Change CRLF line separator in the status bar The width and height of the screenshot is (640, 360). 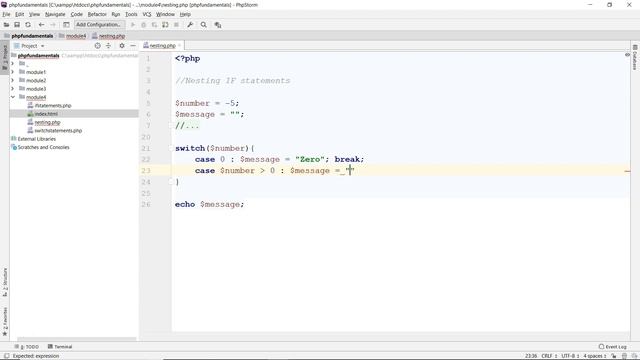(x=549, y=356)
